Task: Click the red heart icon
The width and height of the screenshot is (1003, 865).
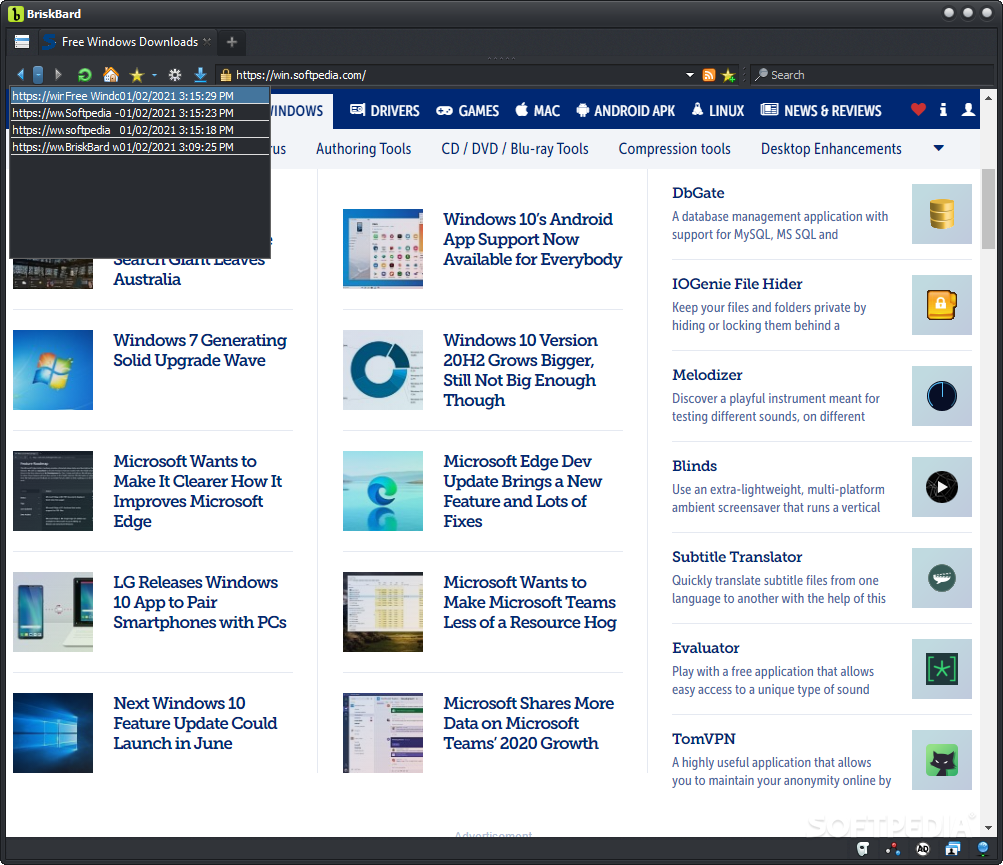Action: (918, 110)
